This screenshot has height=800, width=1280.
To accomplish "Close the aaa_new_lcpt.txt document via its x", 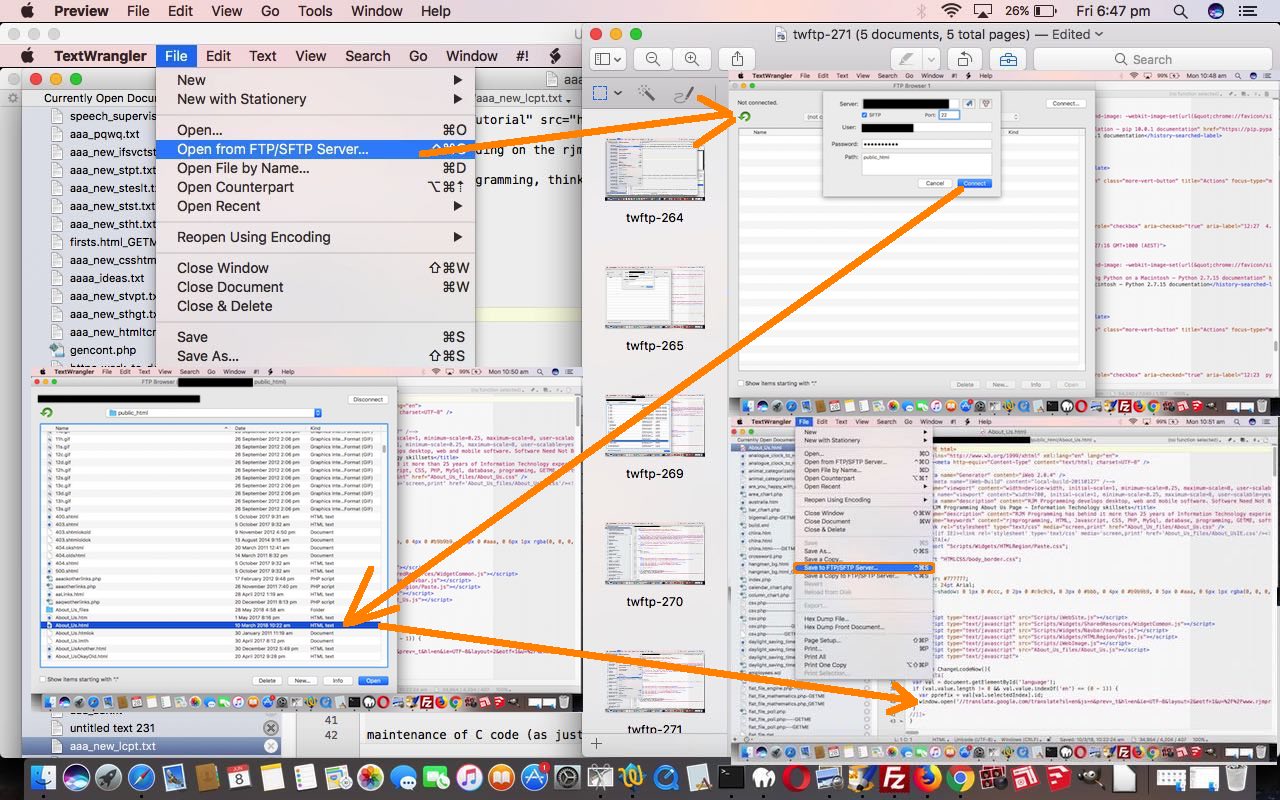I will pyautogui.click(x=270, y=746).
